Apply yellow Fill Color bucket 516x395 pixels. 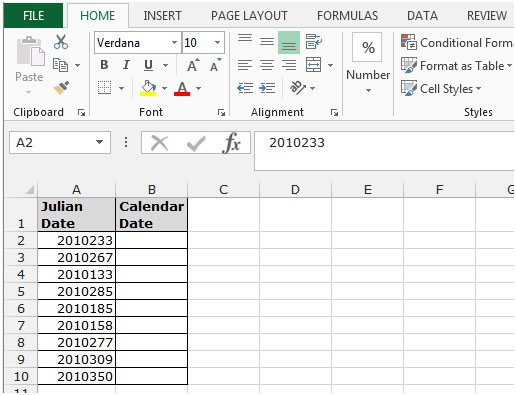coord(148,88)
